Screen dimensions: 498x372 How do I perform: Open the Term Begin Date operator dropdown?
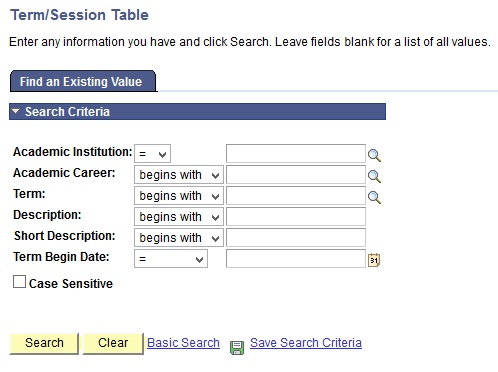(171, 259)
